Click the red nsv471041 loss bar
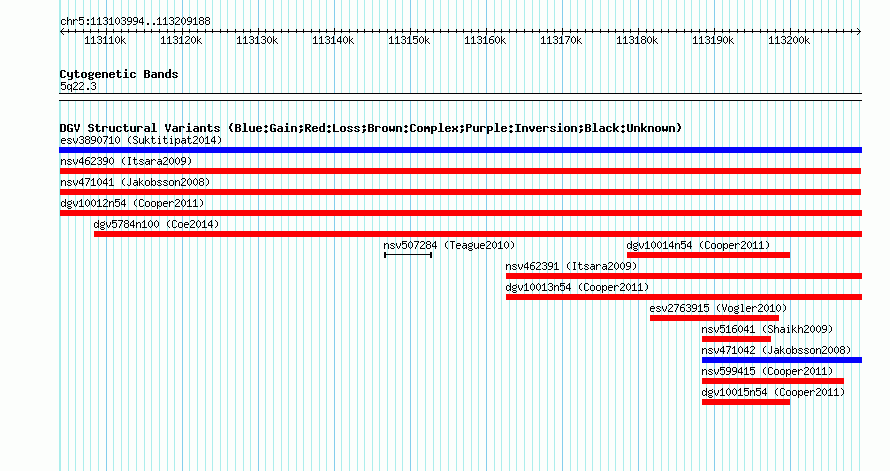The height and width of the screenshot is (471, 890). (460, 192)
